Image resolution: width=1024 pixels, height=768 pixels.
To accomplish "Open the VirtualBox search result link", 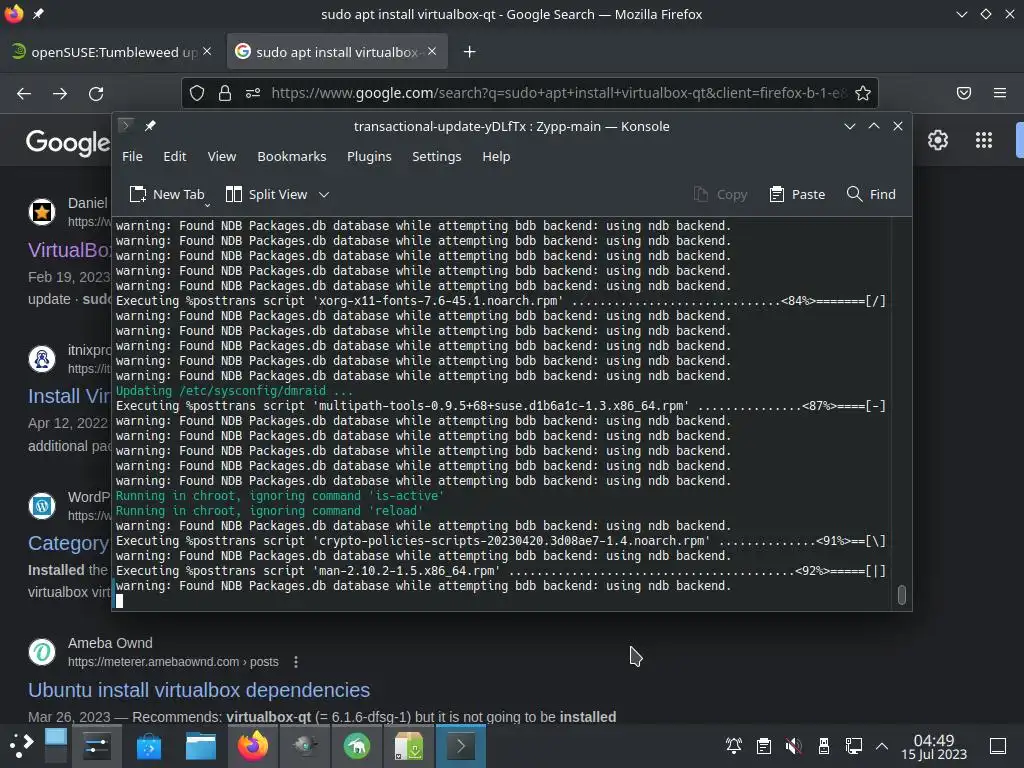I will click(x=69, y=249).
